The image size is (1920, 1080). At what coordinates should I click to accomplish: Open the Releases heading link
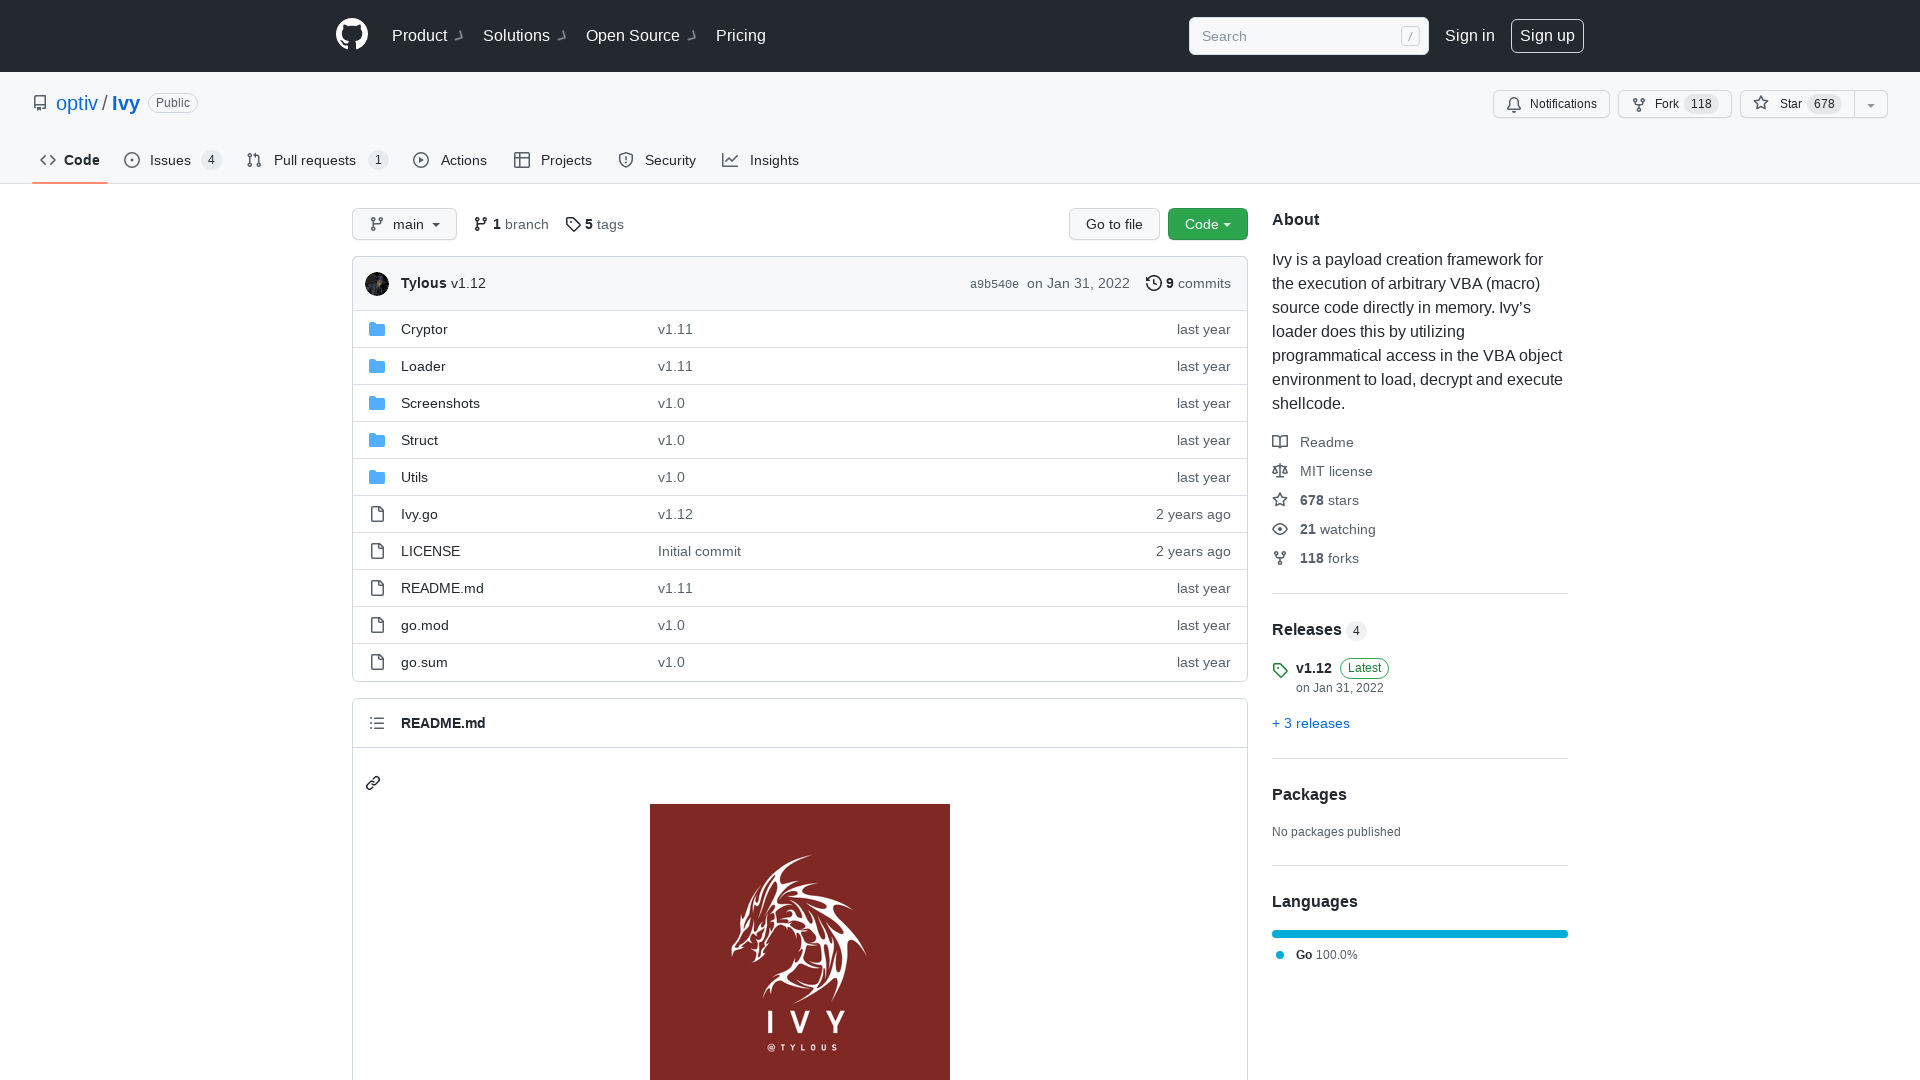coord(1307,629)
